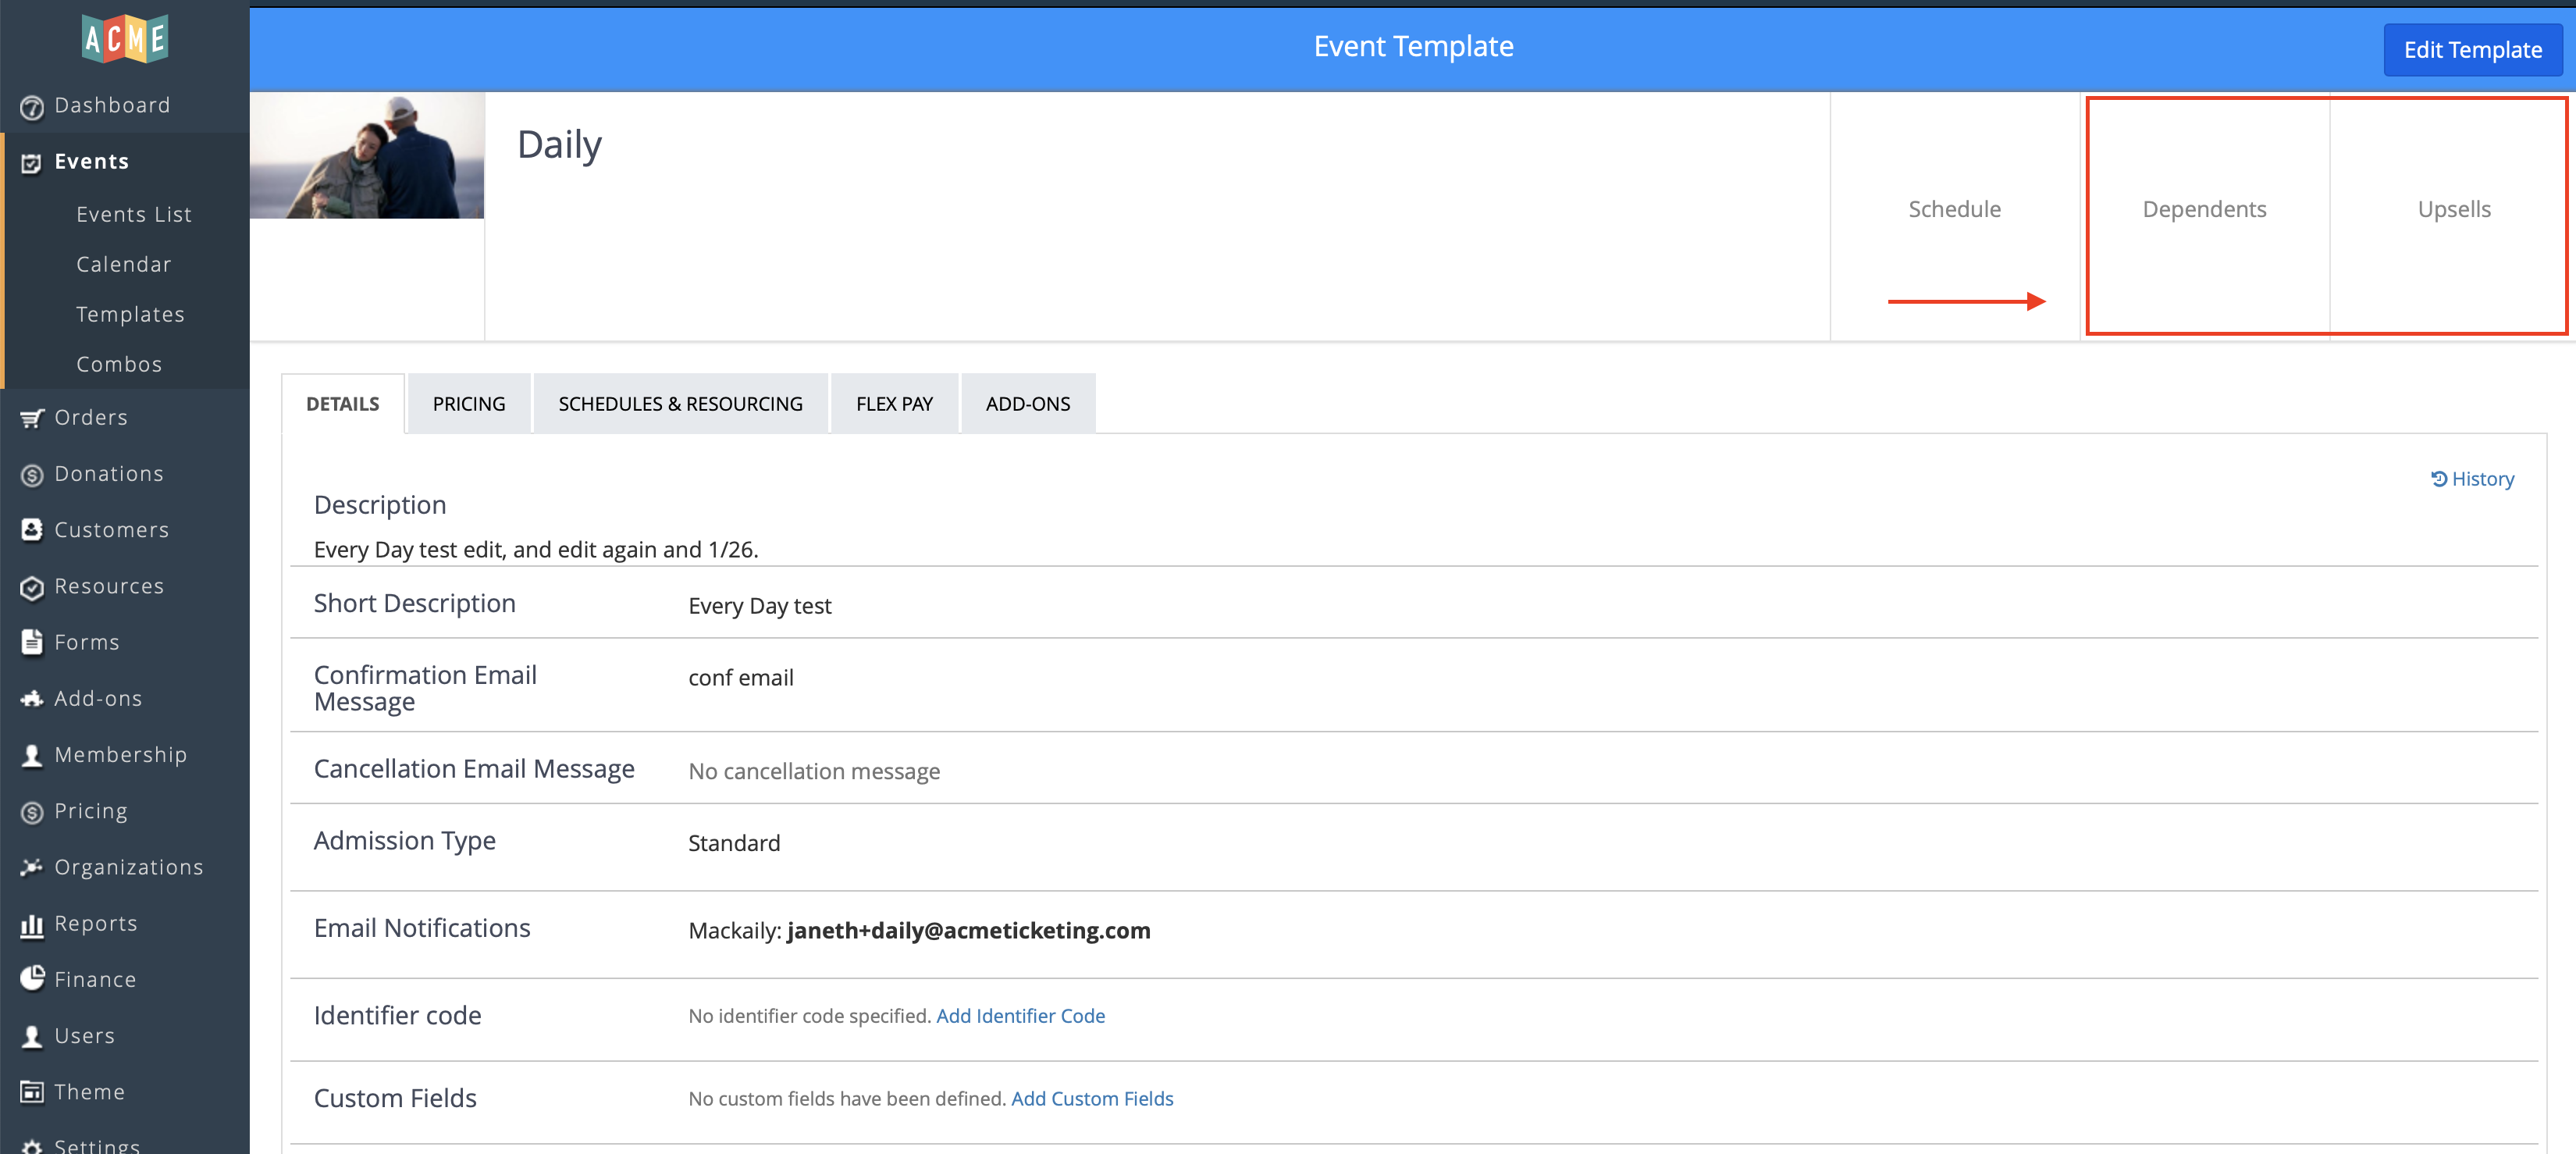The image size is (2576, 1154).
Task: Click the Orders cart icon
Action: click(32, 418)
